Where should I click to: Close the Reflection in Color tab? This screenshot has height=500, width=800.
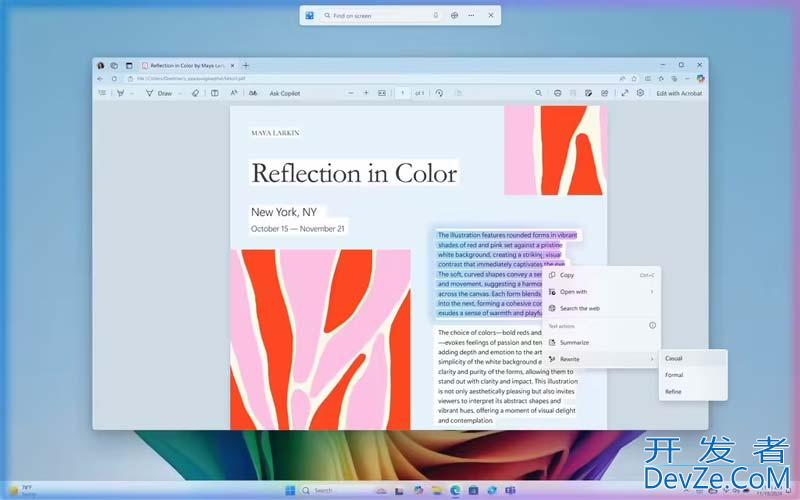(233, 65)
